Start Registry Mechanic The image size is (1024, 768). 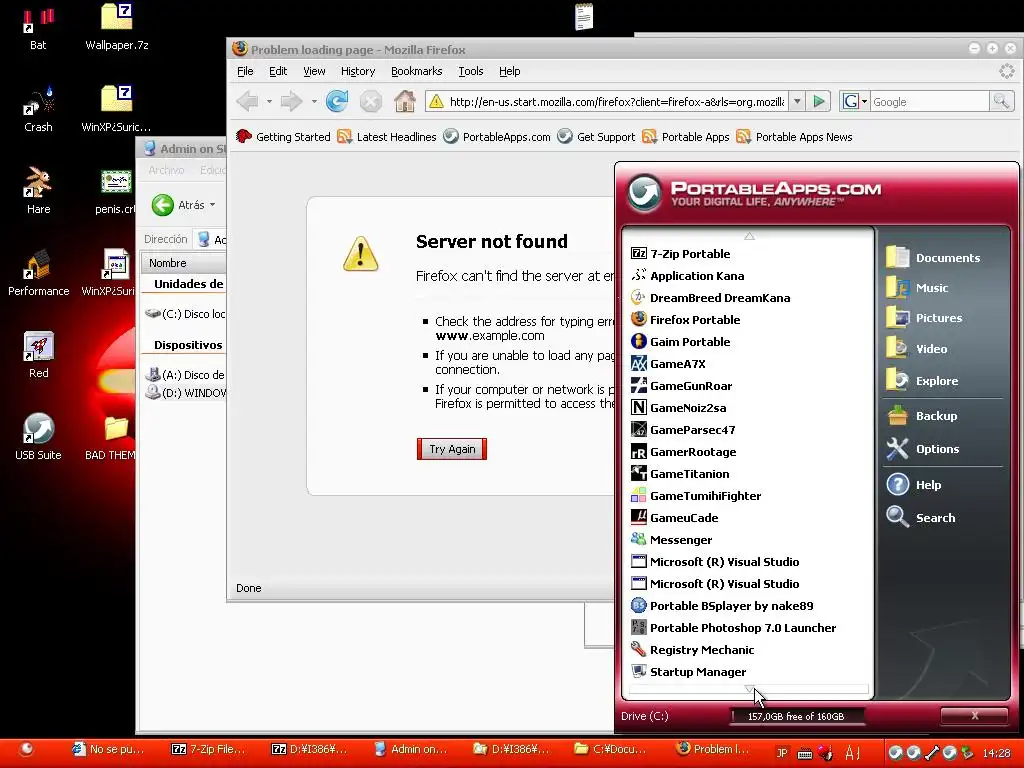point(692,650)
